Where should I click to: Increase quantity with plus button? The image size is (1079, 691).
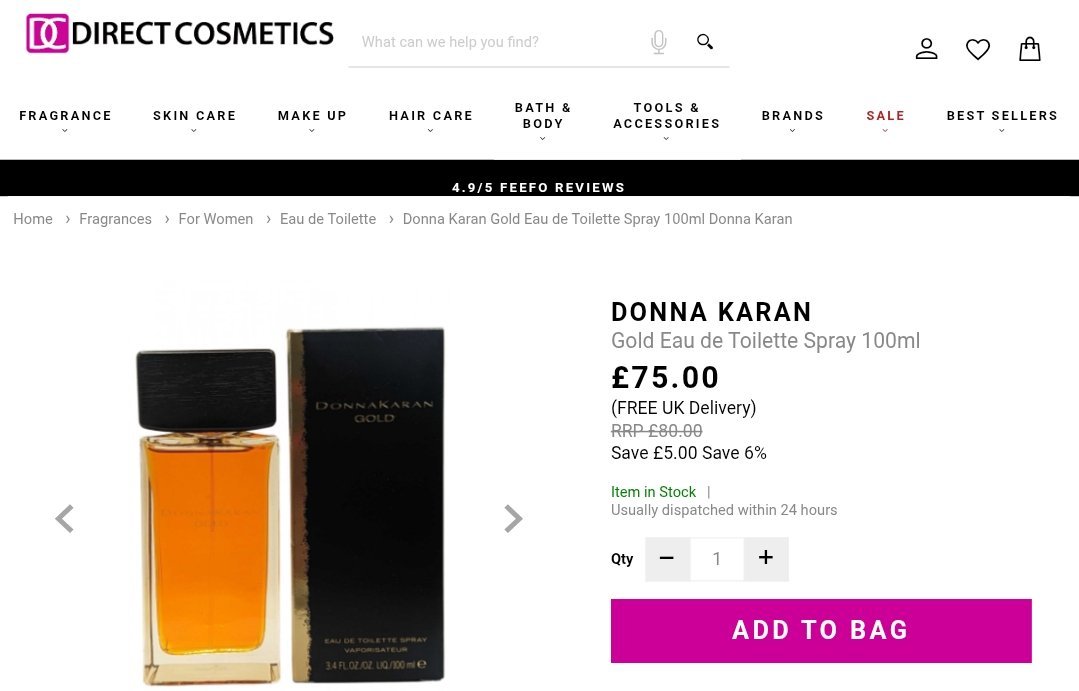[x=766, y=559]
